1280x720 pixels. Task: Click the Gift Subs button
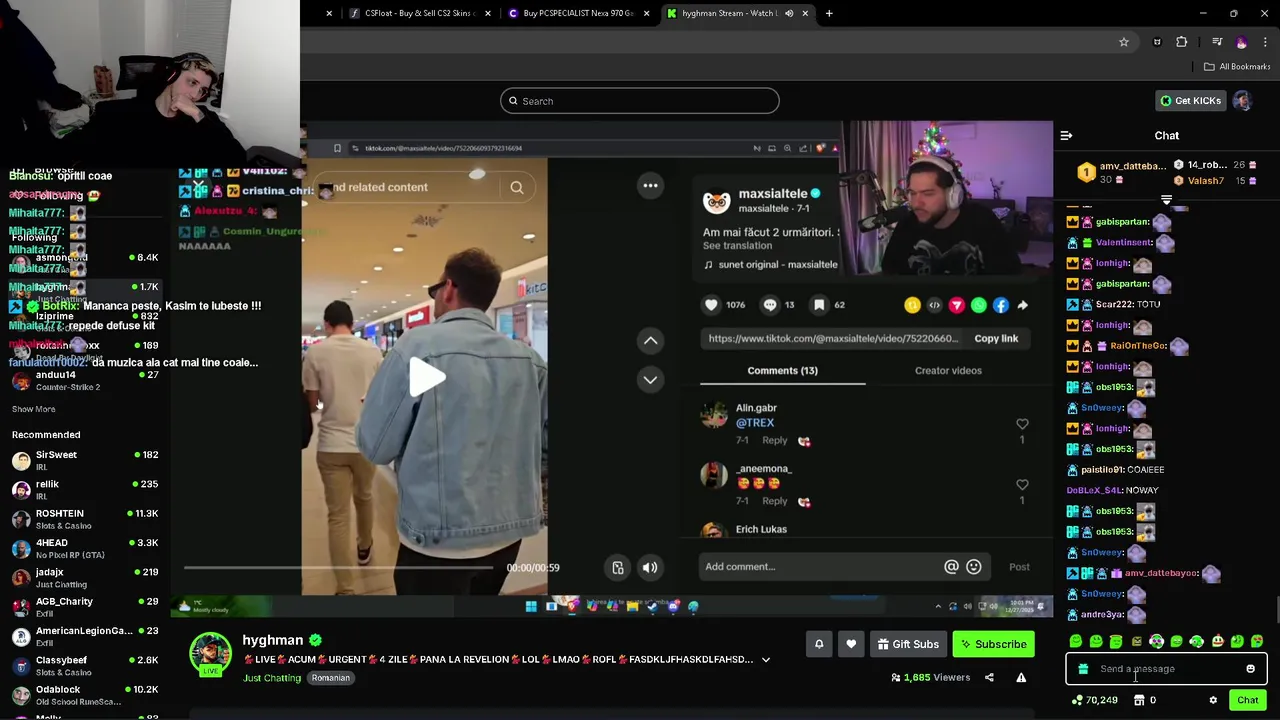[908, 644]
